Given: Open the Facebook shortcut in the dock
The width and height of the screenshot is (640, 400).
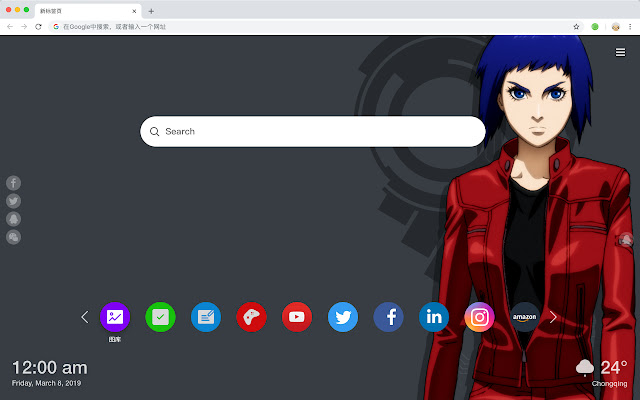Looking at the screenshot, I should (388, 317).
